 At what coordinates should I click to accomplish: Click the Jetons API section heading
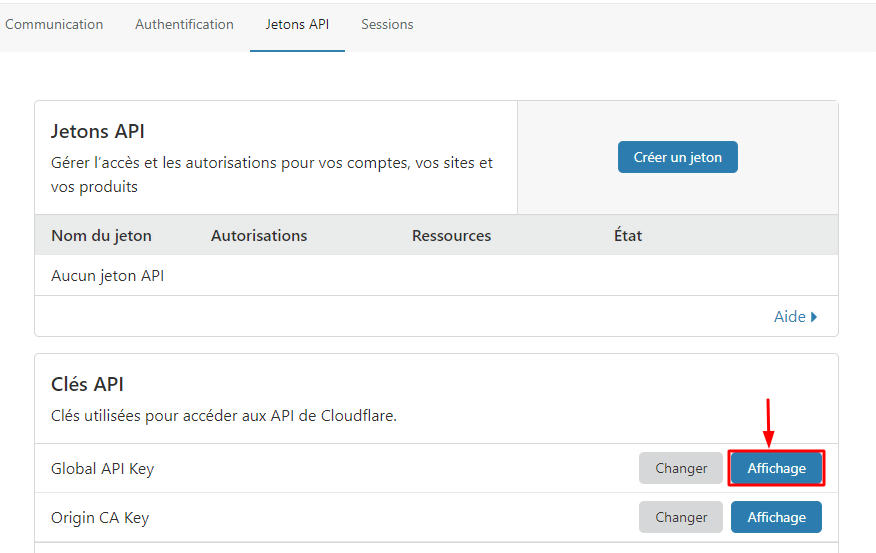(x=98, y=131)
